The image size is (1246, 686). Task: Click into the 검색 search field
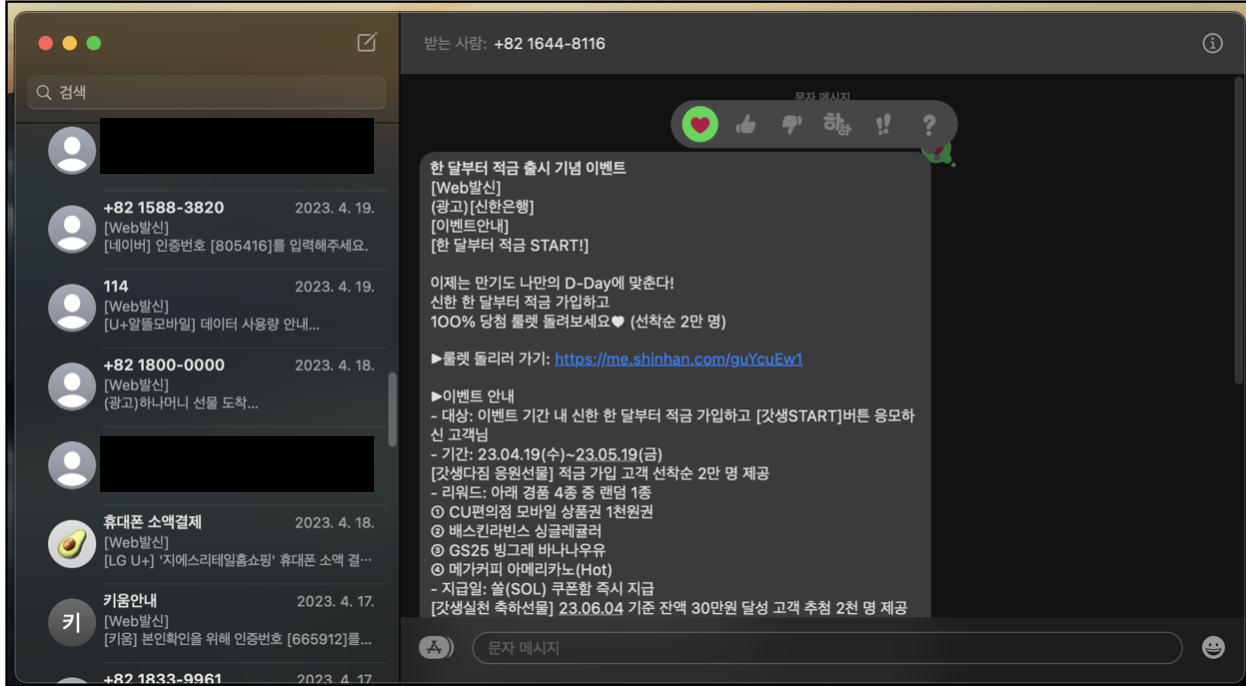[x=206, y=92]
